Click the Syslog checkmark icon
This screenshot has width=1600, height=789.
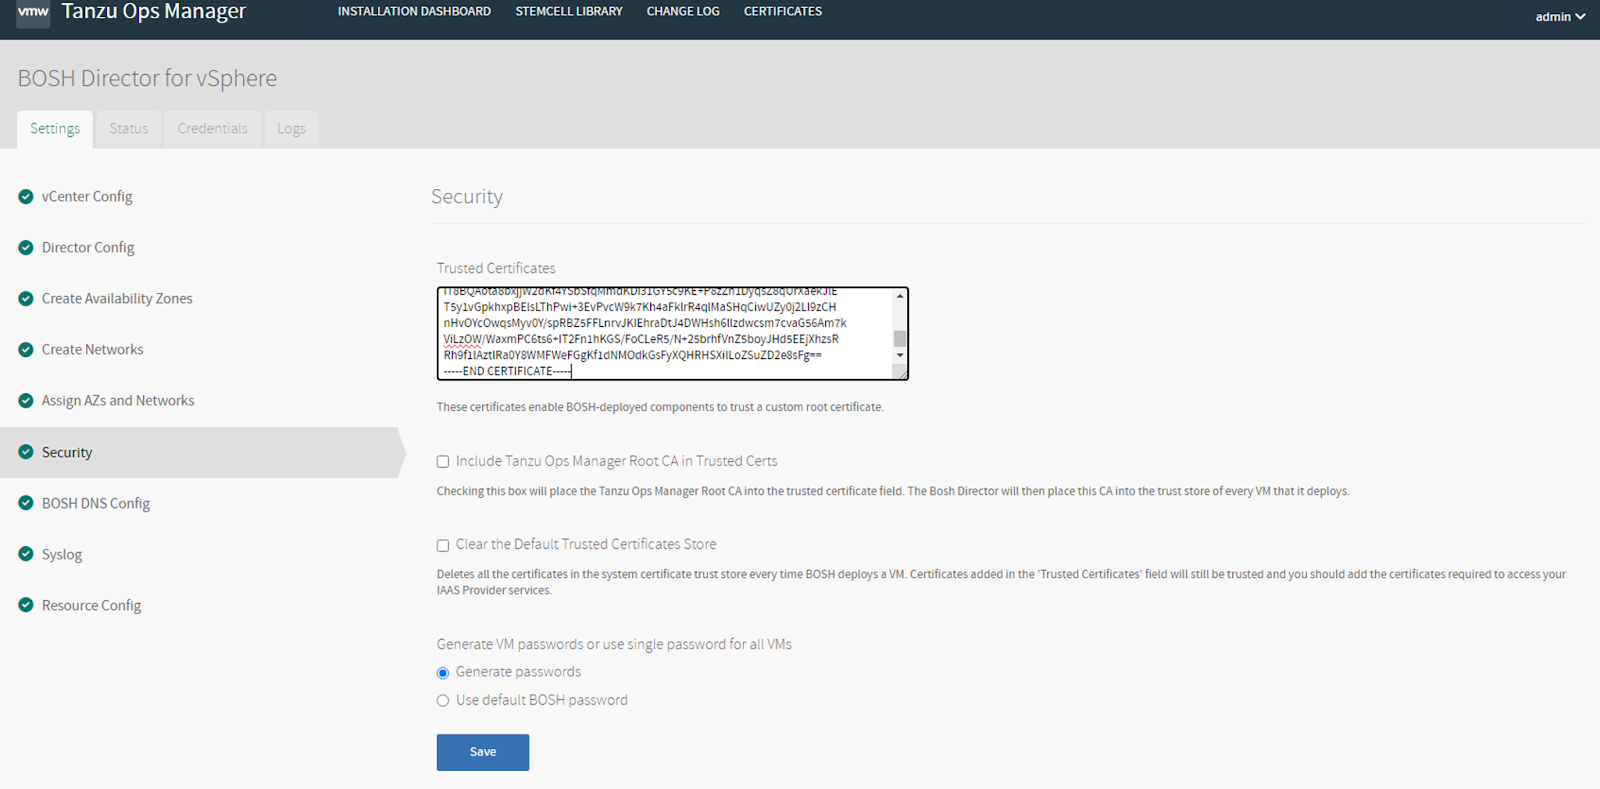tap(26, 554)
